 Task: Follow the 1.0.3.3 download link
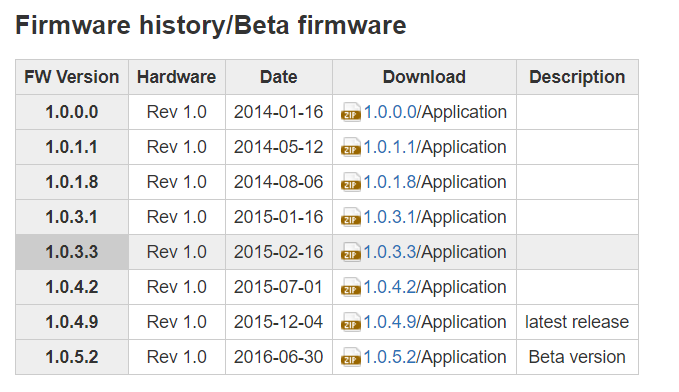(390, 253)
